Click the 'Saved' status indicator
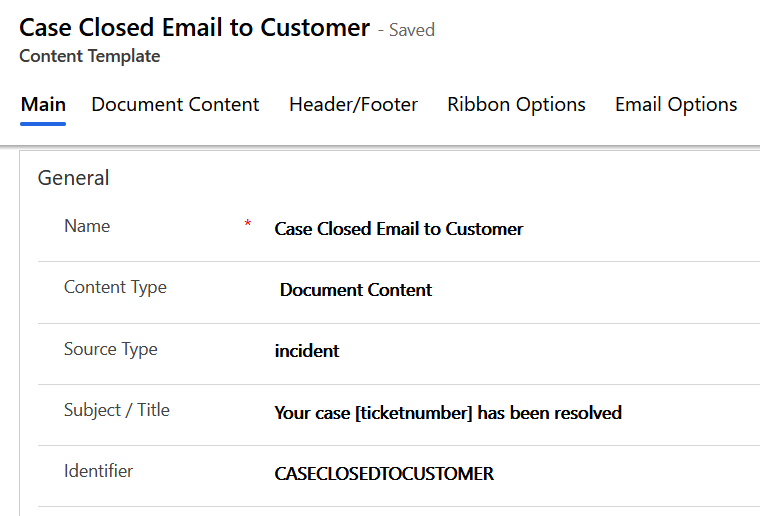This screenshot has height=516, width=760. click(411, 30)
